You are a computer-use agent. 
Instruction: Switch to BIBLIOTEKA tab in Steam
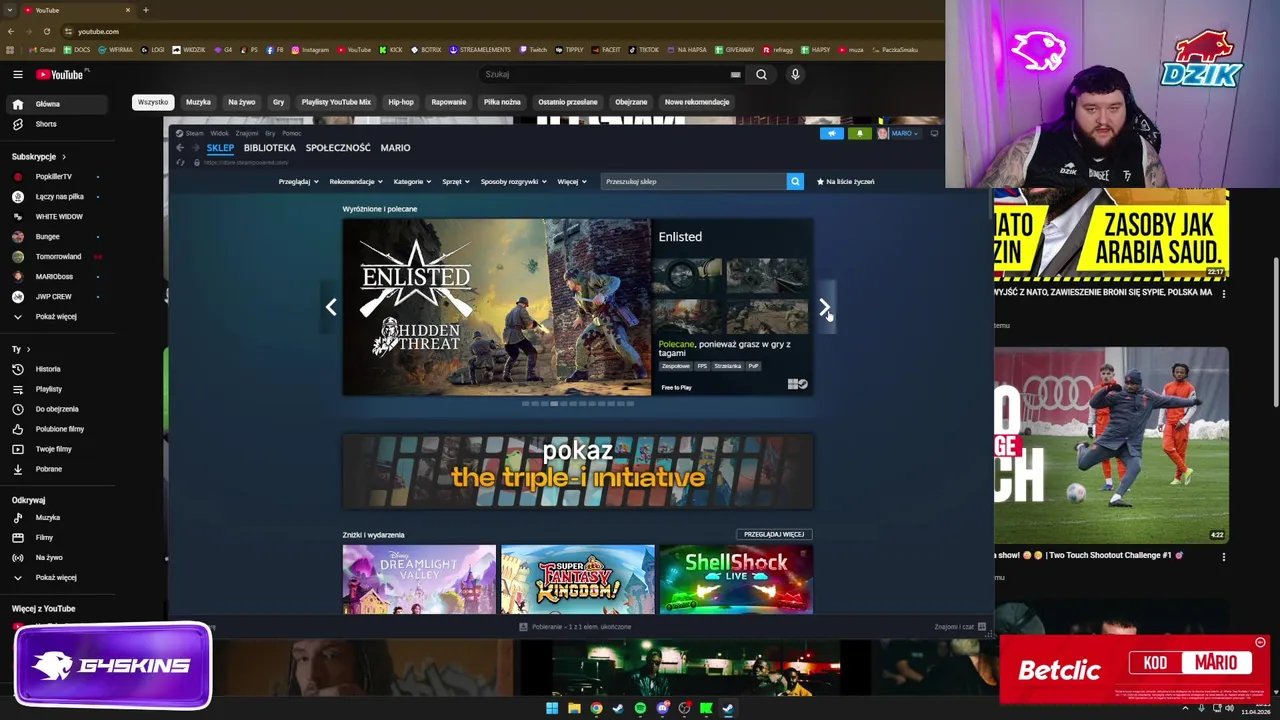[x=269, y=148]
